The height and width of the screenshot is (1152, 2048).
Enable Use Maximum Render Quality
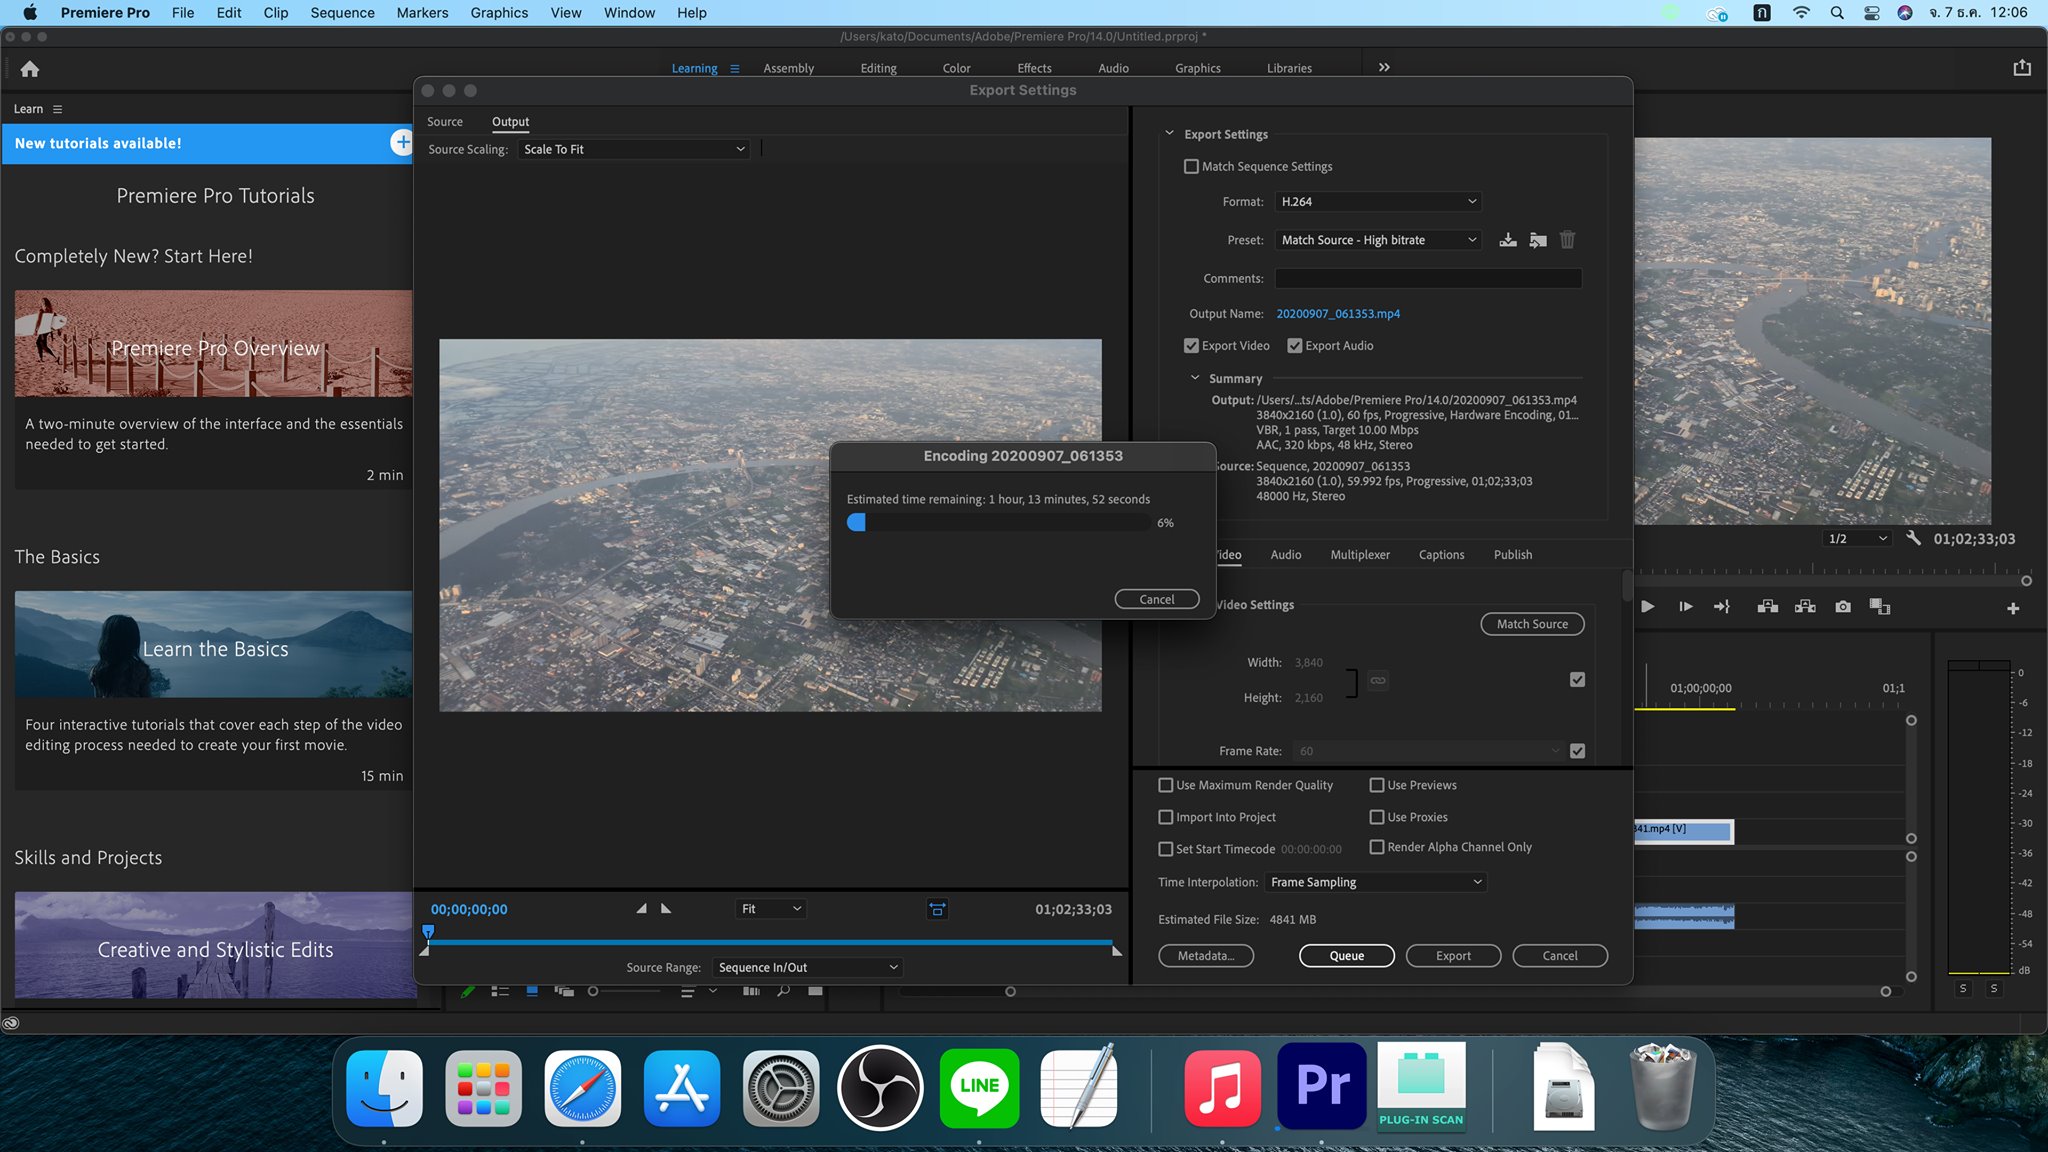(1166, 785)
